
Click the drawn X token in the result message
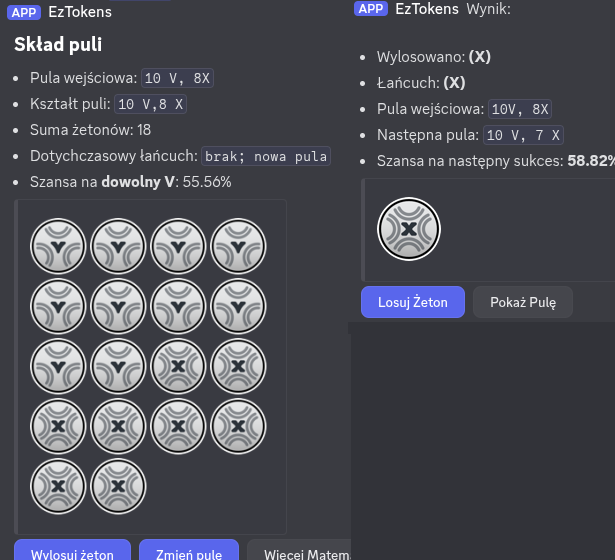pos(408,229)
